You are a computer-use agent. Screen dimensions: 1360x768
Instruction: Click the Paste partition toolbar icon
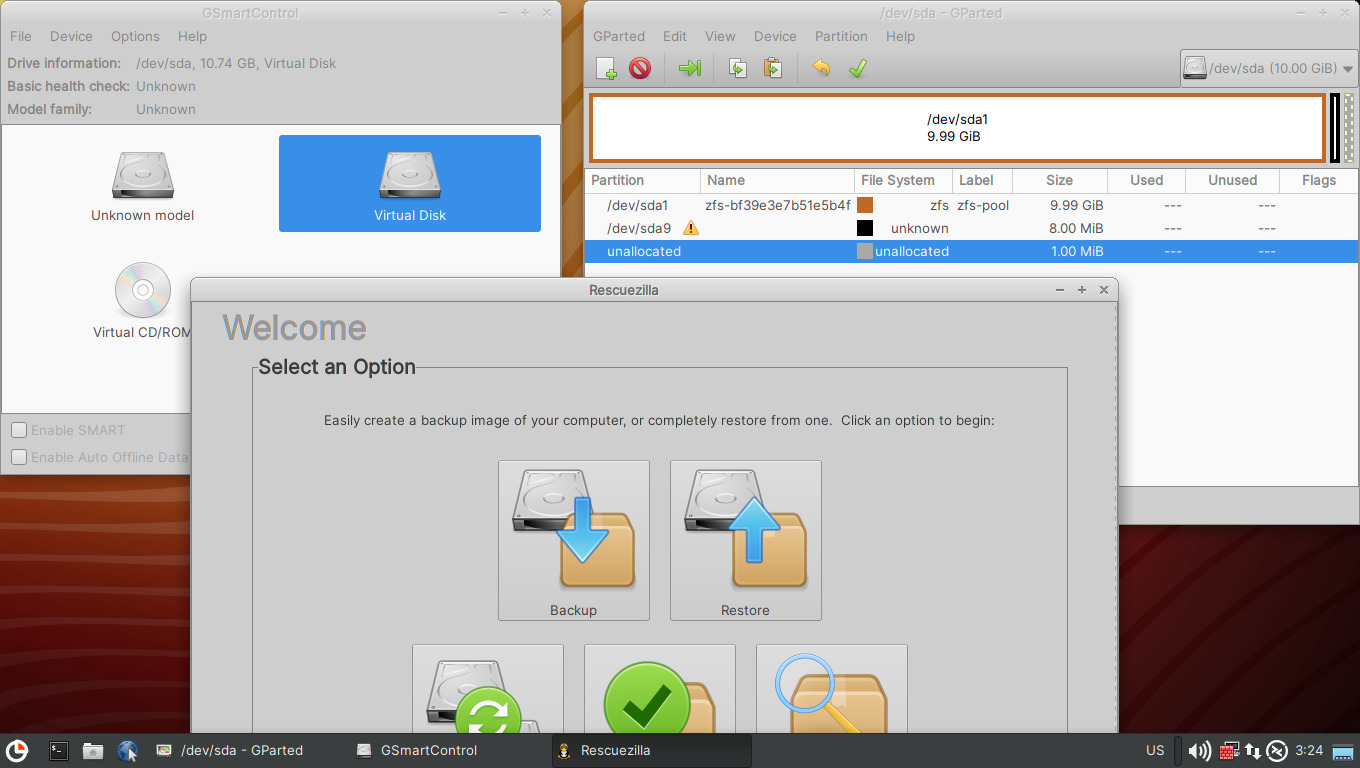point(772,68)
